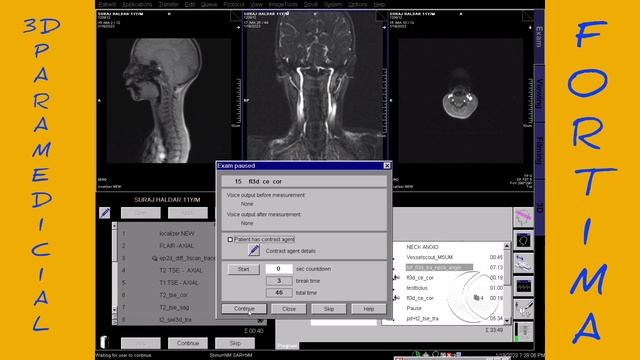Open contrast agent details pencil icon in dialog
The image size is (640, 360).
(253, 250)
